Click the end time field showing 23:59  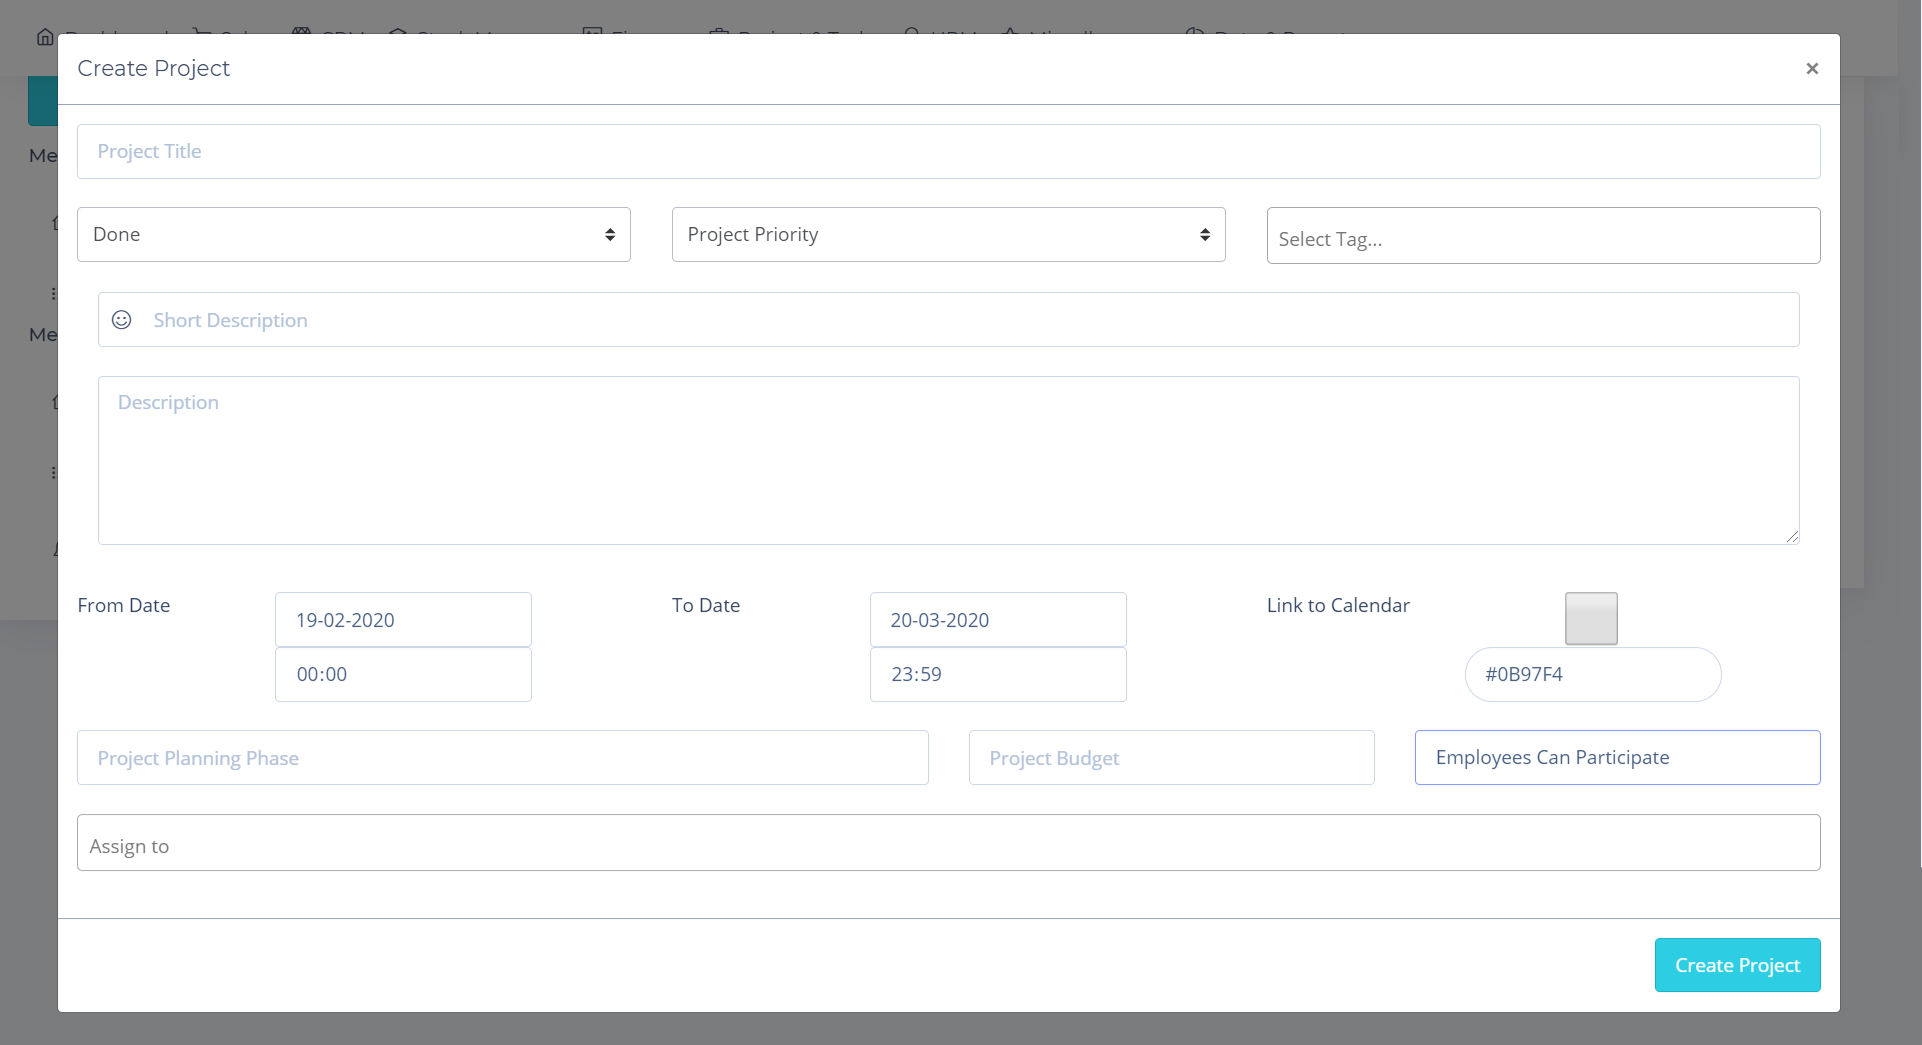[x=997, y=675]
